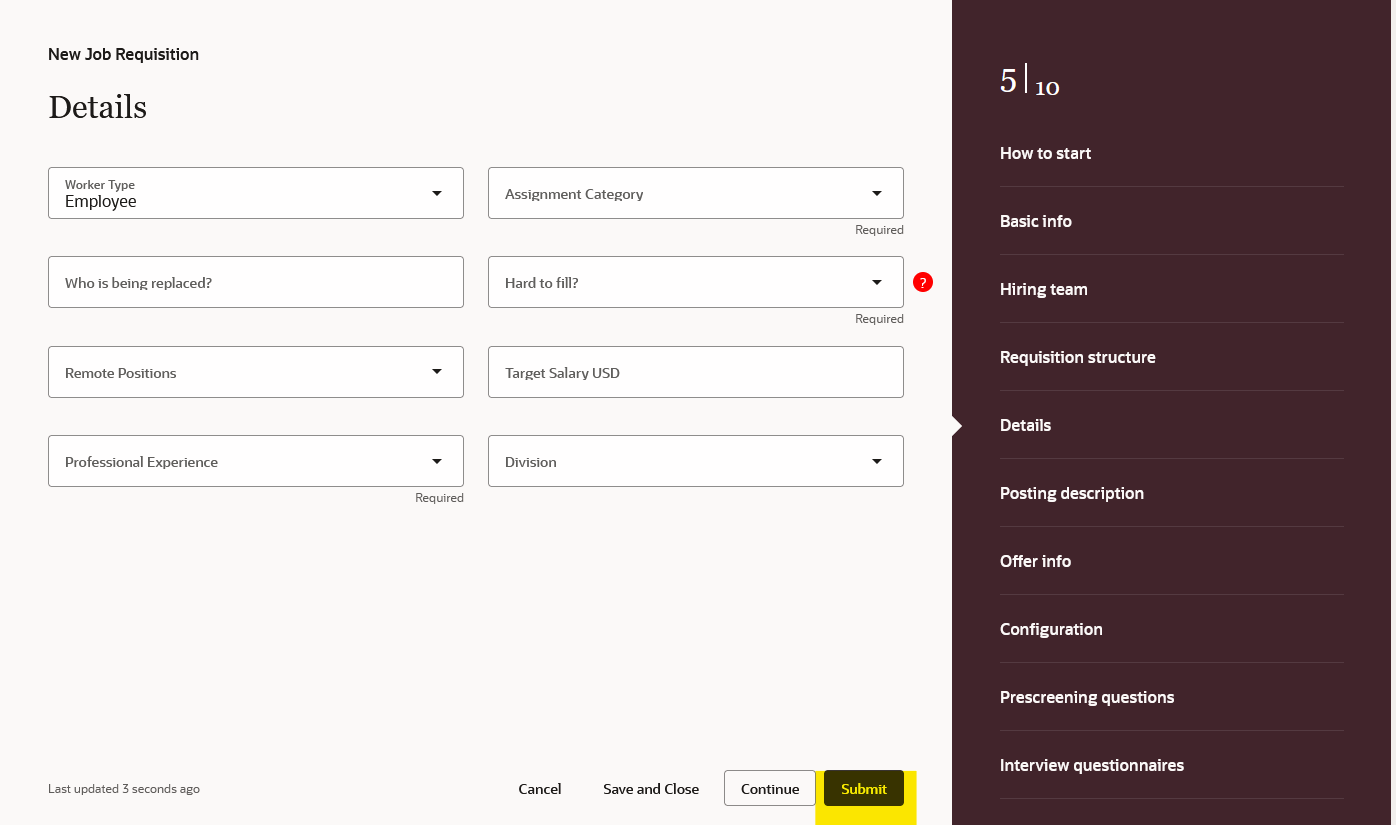The height and width of the screenshot is (832, 1396).
Task: Open the Basic info step
Action: tap(1036, 221)
